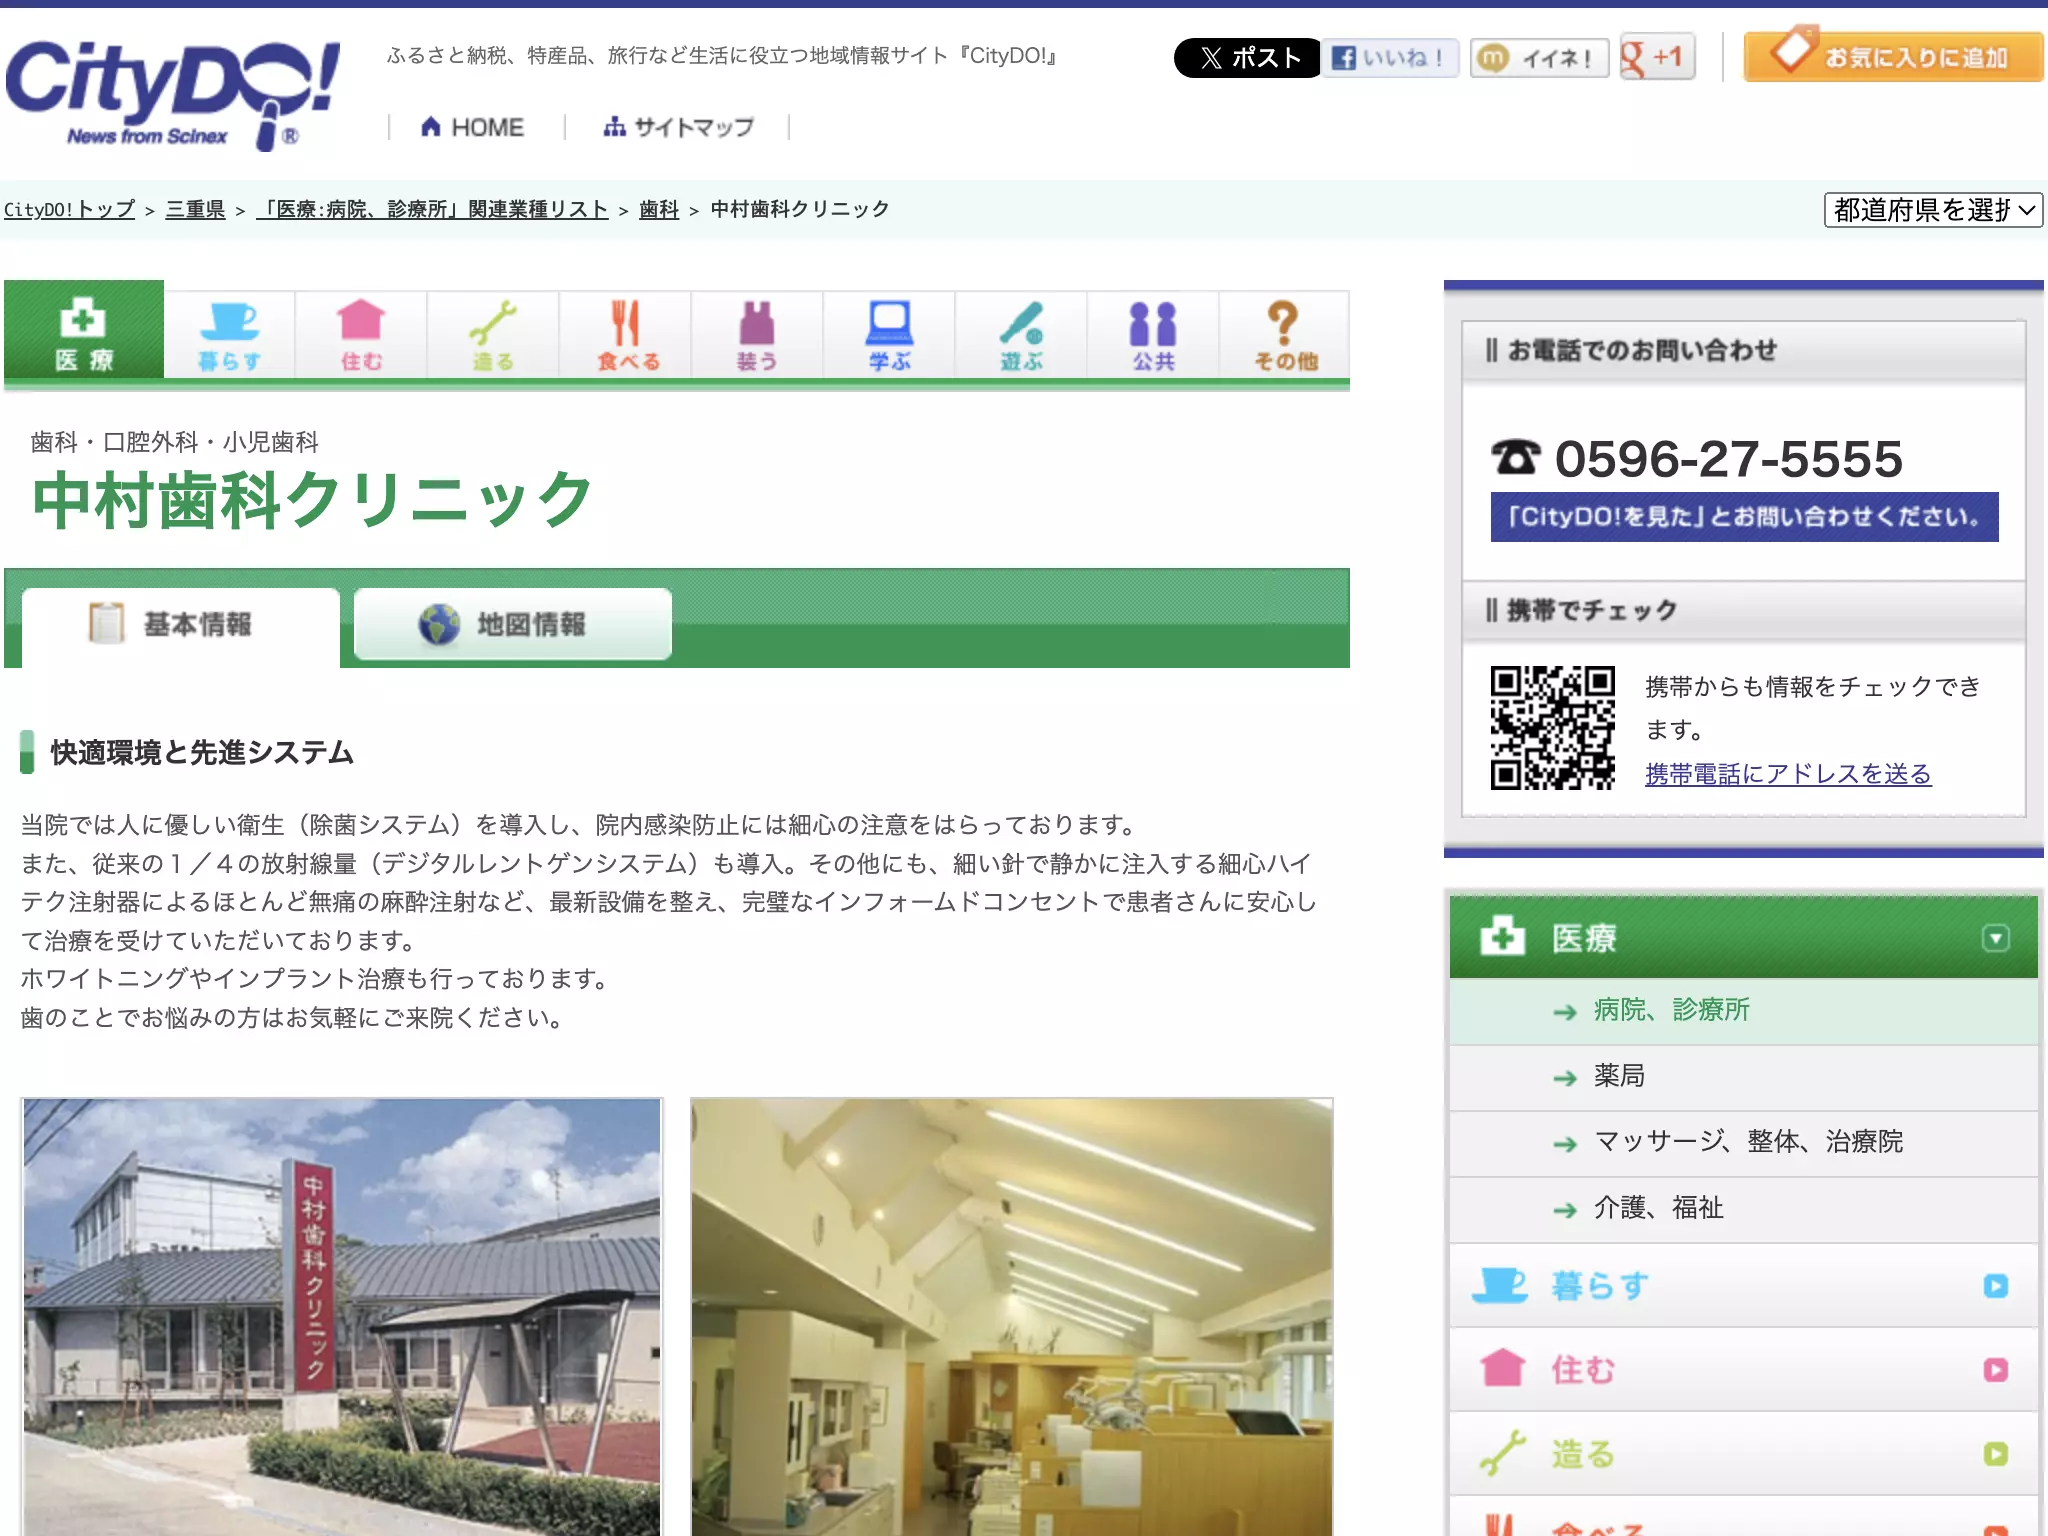This screenshot has width=2048, height=1536.
Task: Click 三重県 breadcrumb link
Action: click(195, 209)
